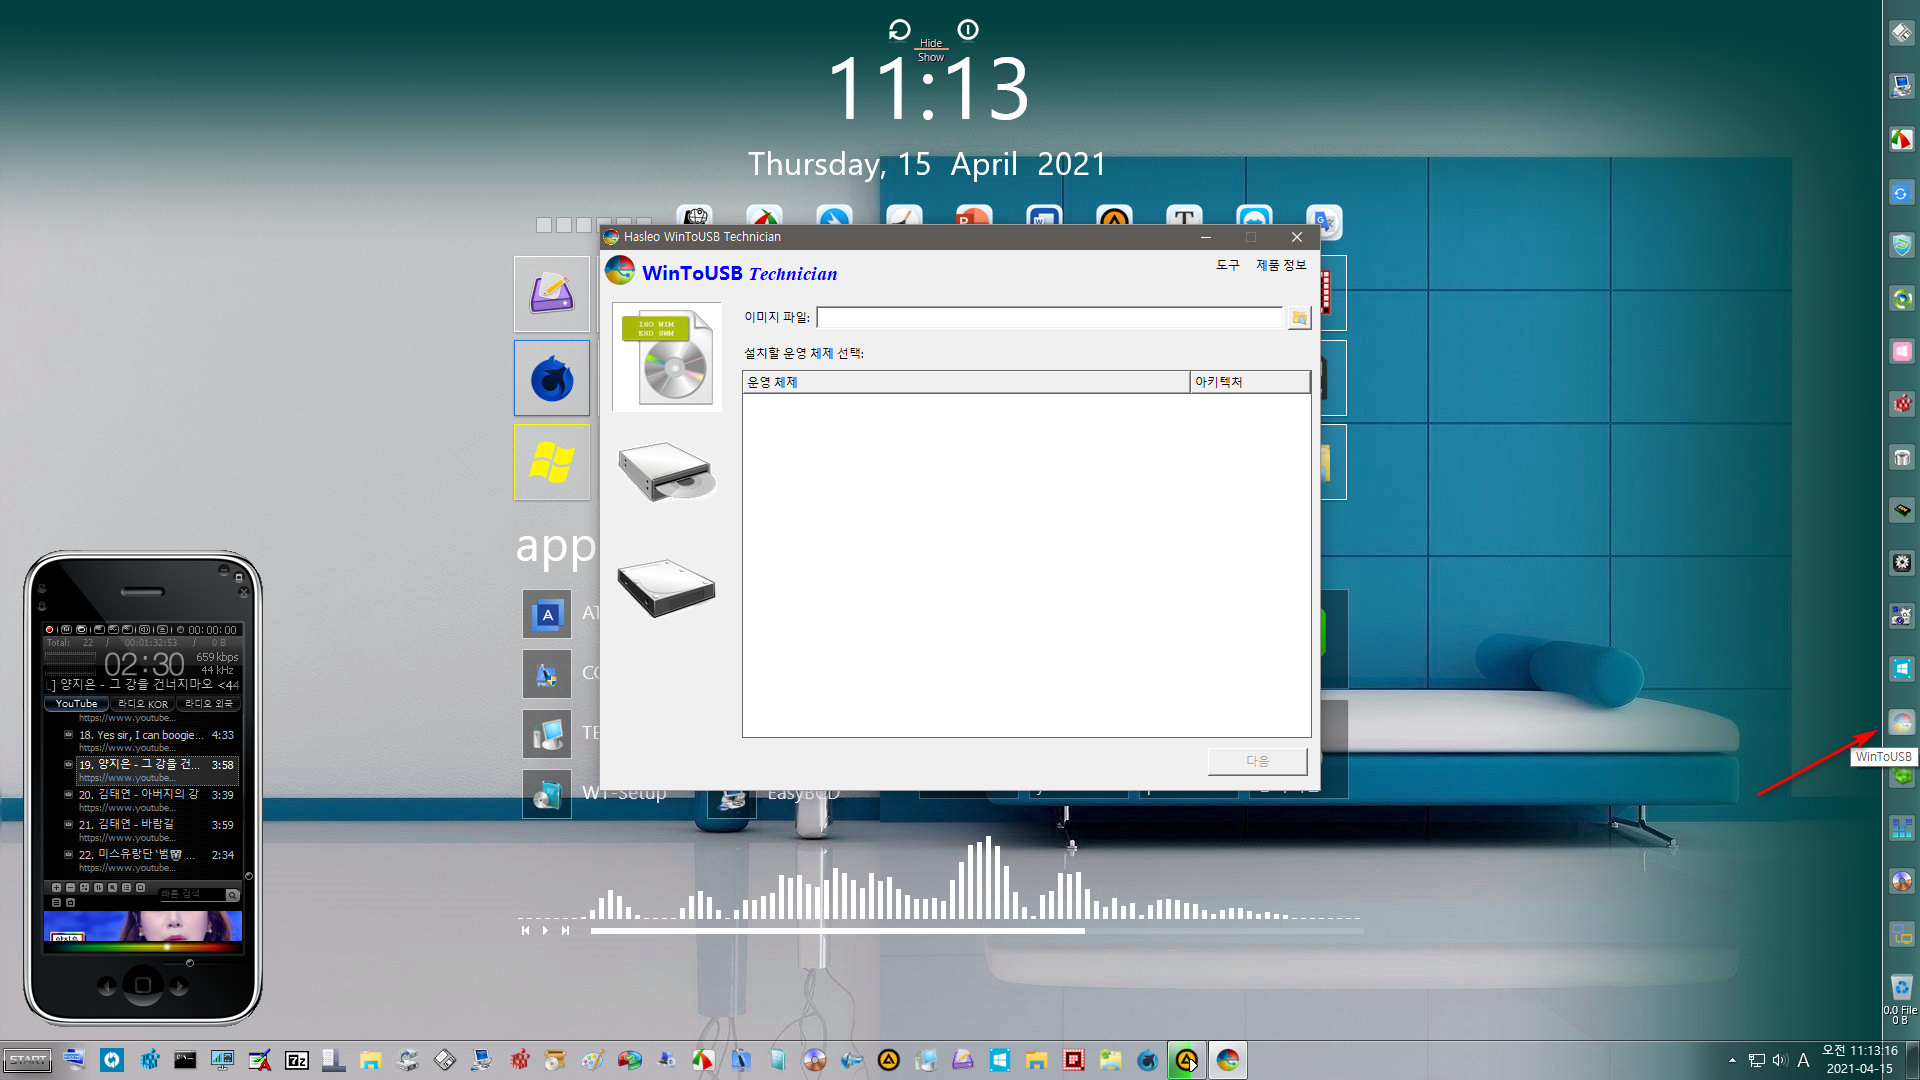Open 7z from the taskbar
The height and width of the screenshot is (1080, 1920).
click(x=297, y=1060)
